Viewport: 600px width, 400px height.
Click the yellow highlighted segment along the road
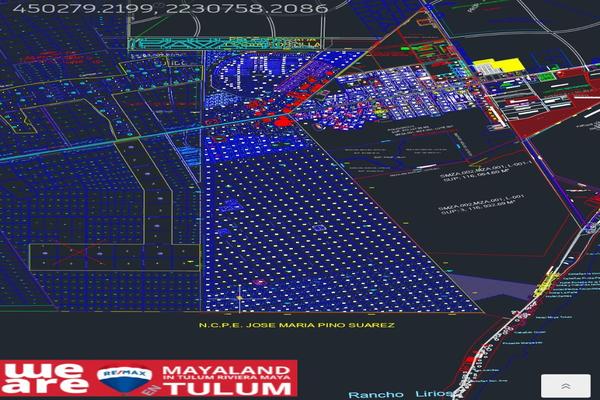point(546,283)
